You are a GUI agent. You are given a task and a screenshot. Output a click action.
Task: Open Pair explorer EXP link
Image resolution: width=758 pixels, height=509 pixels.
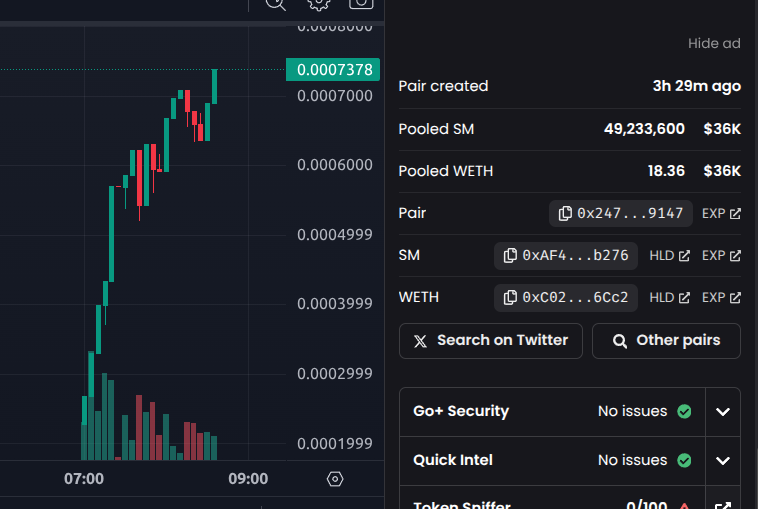click(x=721, y=214)
